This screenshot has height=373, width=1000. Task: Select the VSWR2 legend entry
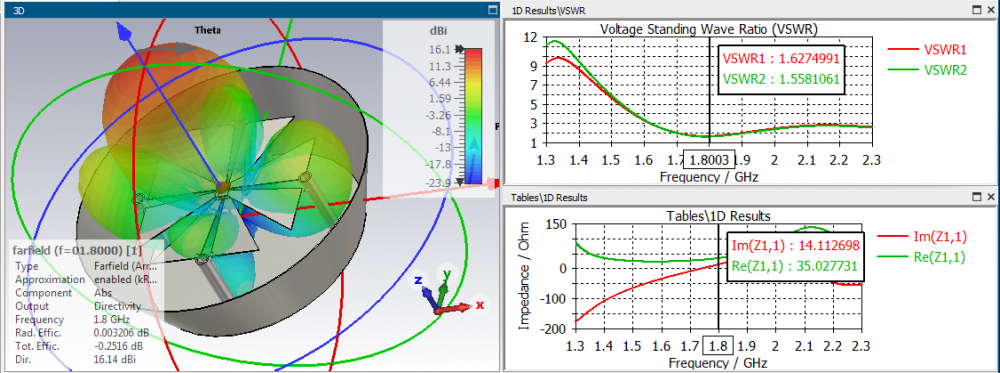(927, 71)
